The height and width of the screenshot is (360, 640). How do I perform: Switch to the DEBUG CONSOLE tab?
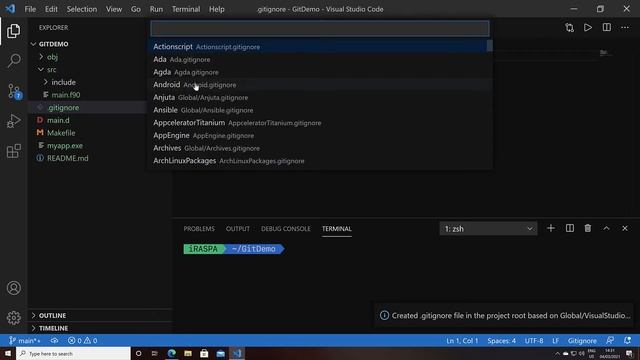coord(286,229)
